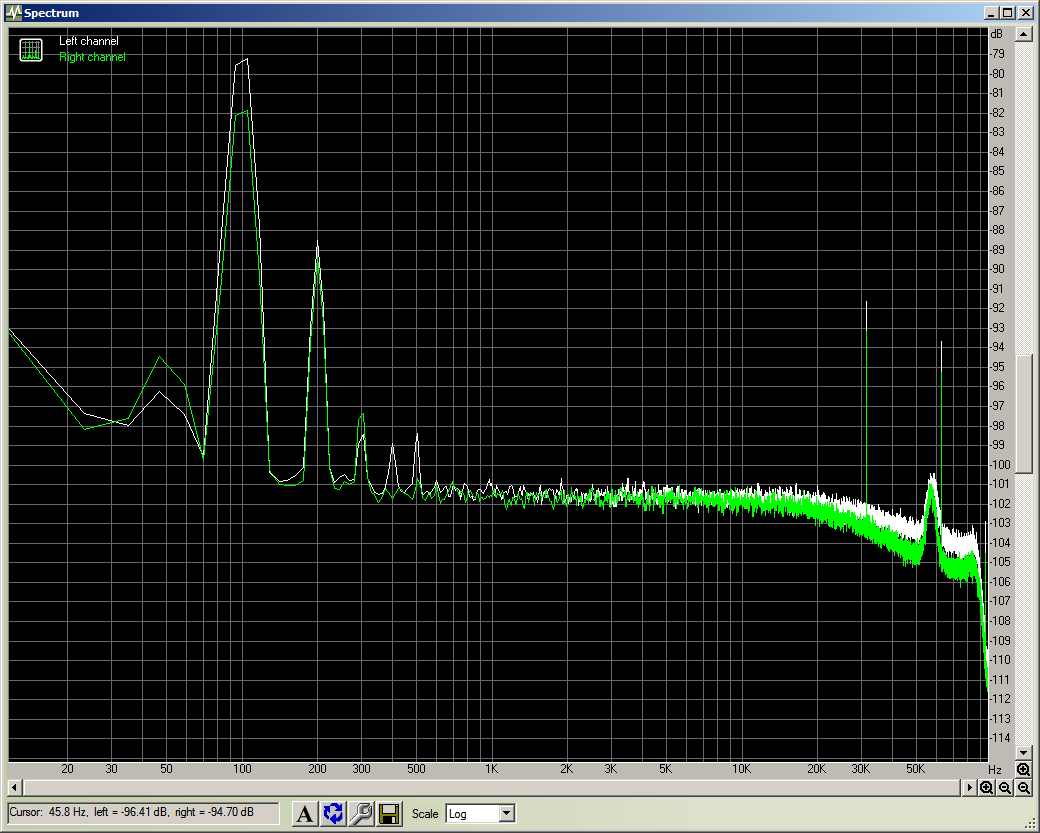Click the graph legend icon beside Left channel
1040x833 pixels.
[31, 50]
